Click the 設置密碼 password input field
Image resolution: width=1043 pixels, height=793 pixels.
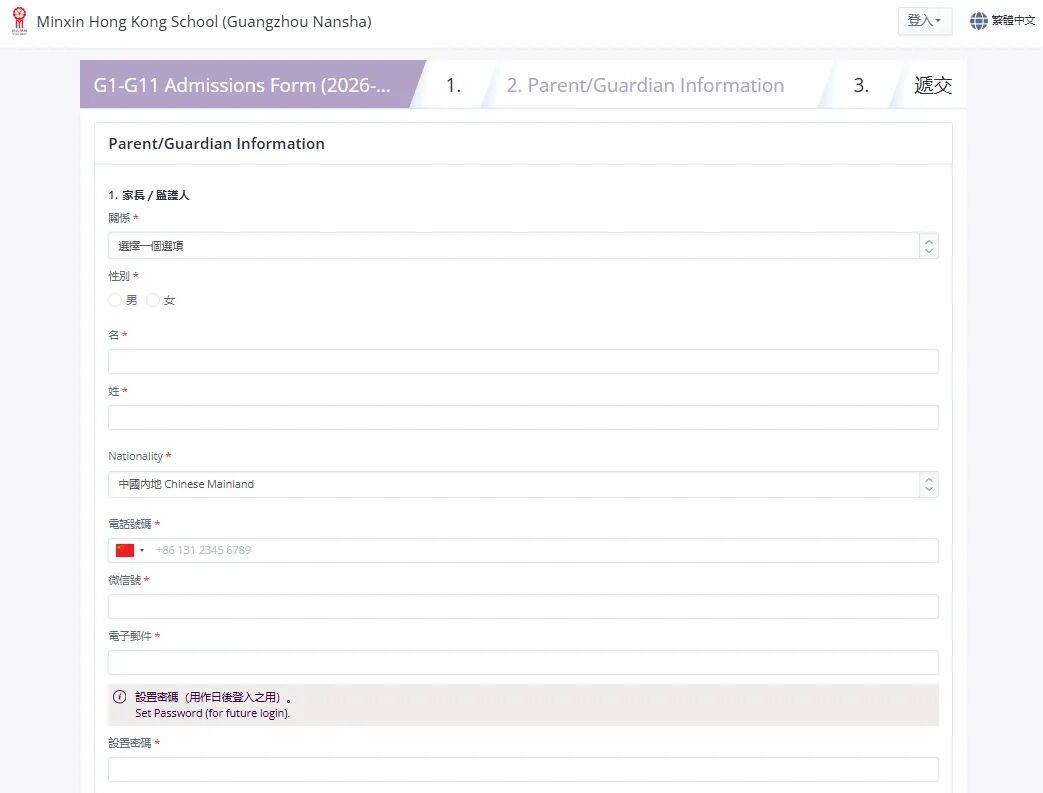coord(522,769)
